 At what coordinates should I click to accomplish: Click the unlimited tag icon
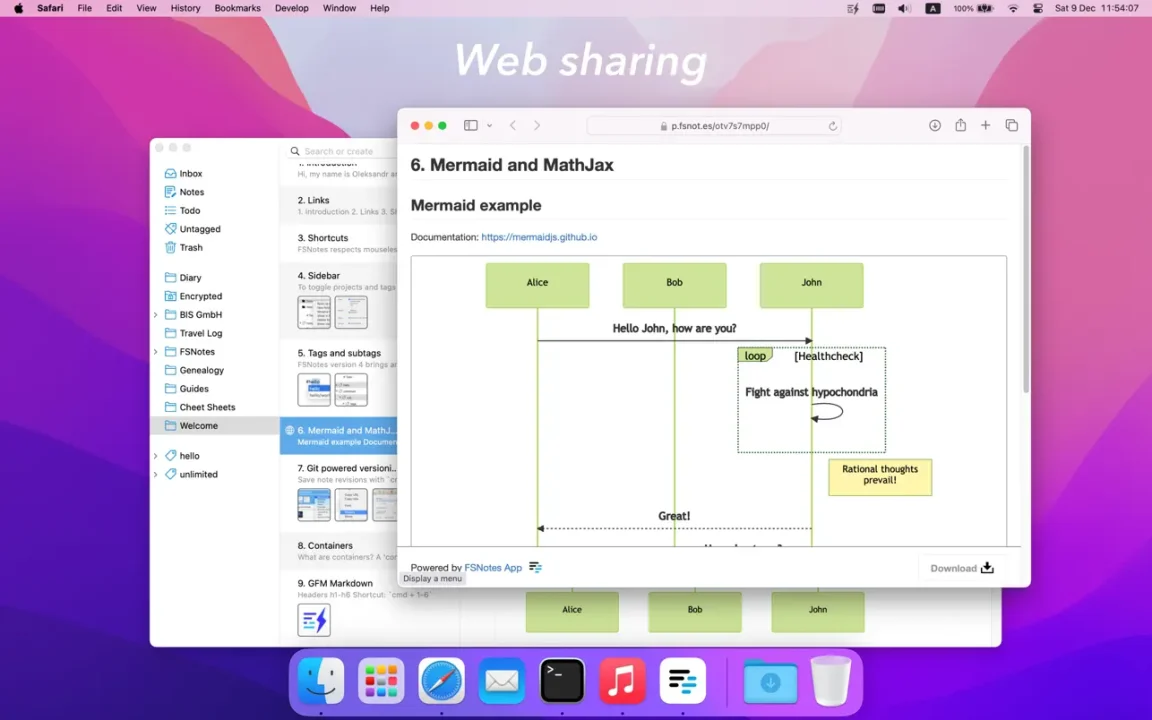tap(170, 474)
